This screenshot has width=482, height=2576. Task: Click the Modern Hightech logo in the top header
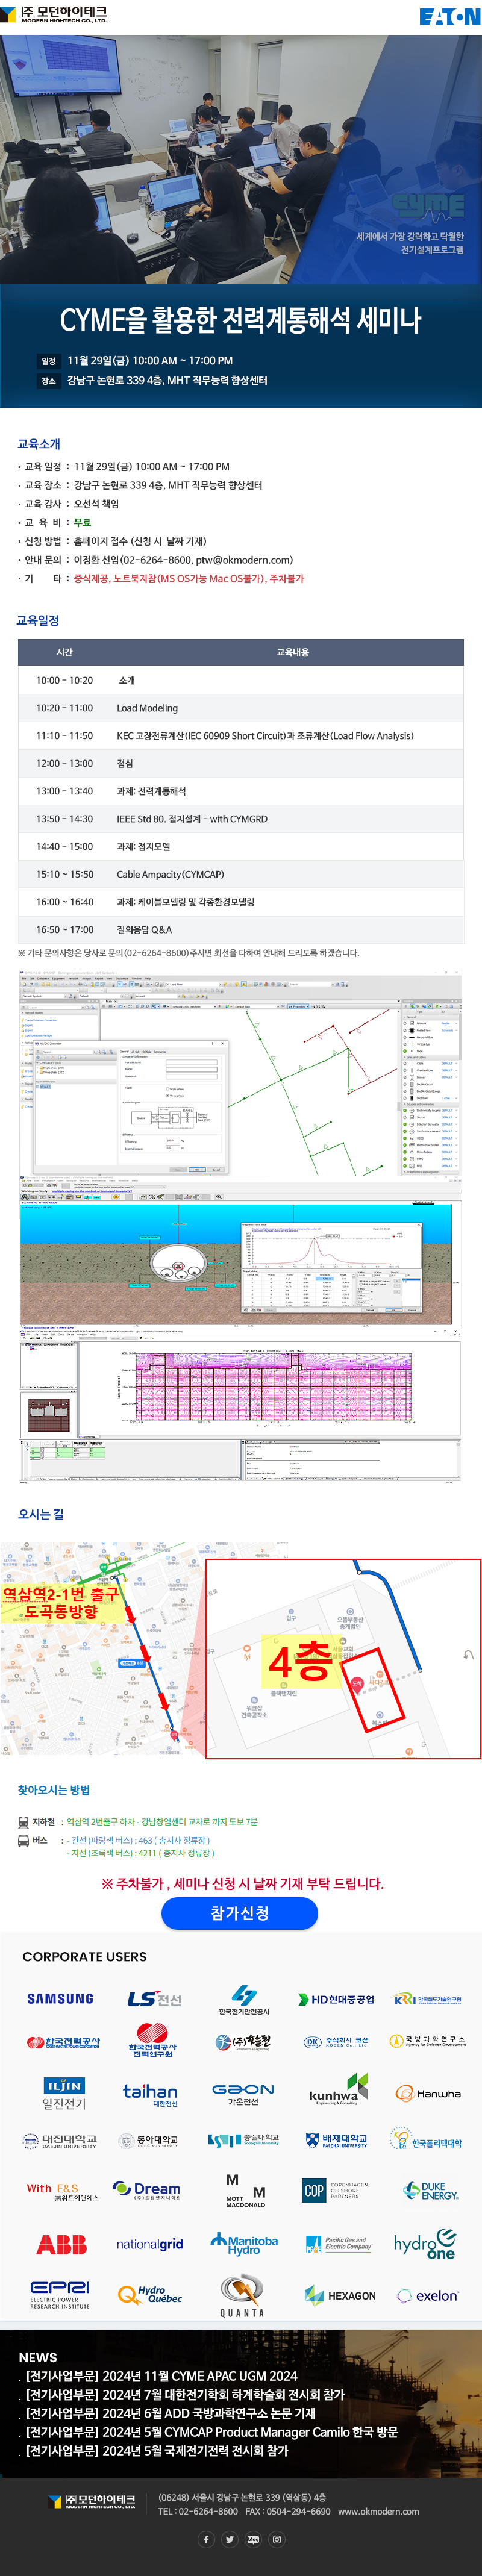pyautogui.click(x=54, y=15)
